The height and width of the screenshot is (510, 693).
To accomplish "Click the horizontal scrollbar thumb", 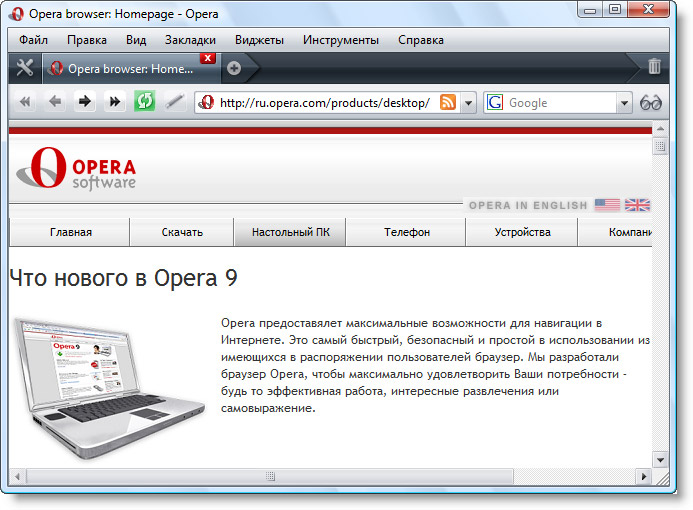I will pos(270,476).
